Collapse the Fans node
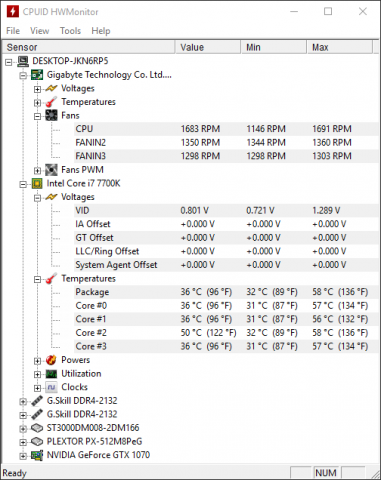381x480 pixels. click(x=37, y=116)
